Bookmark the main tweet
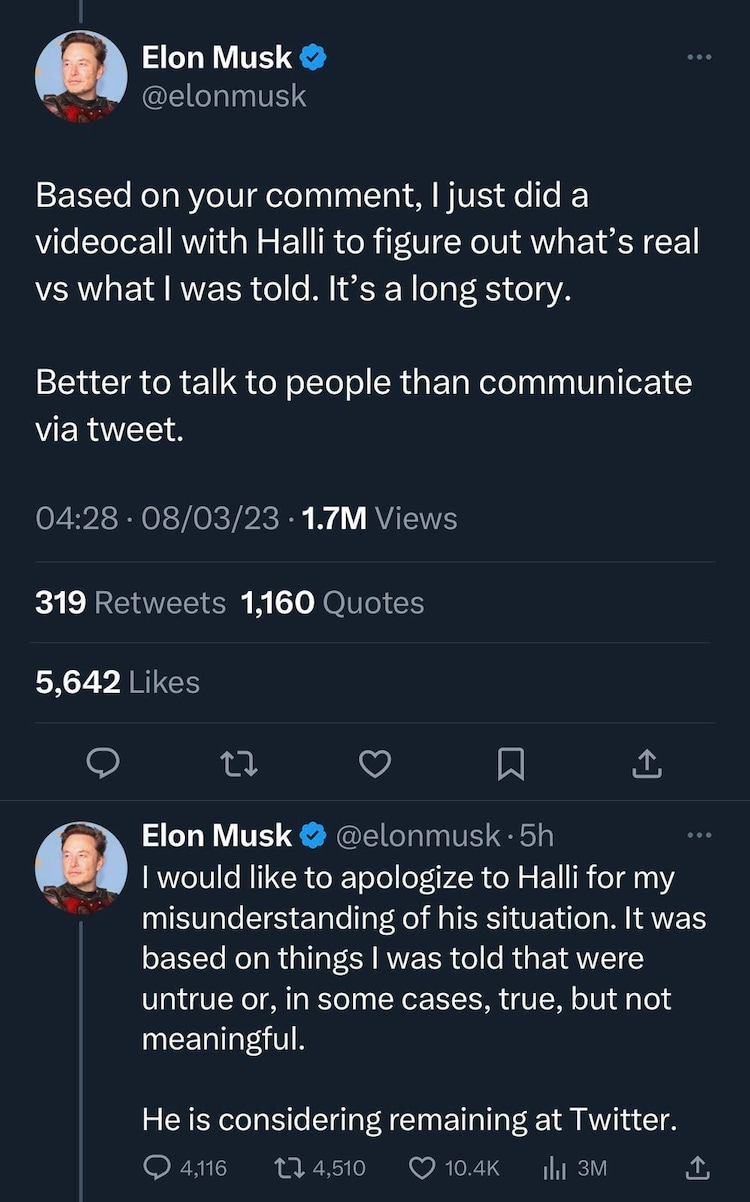 pos(511,764)
